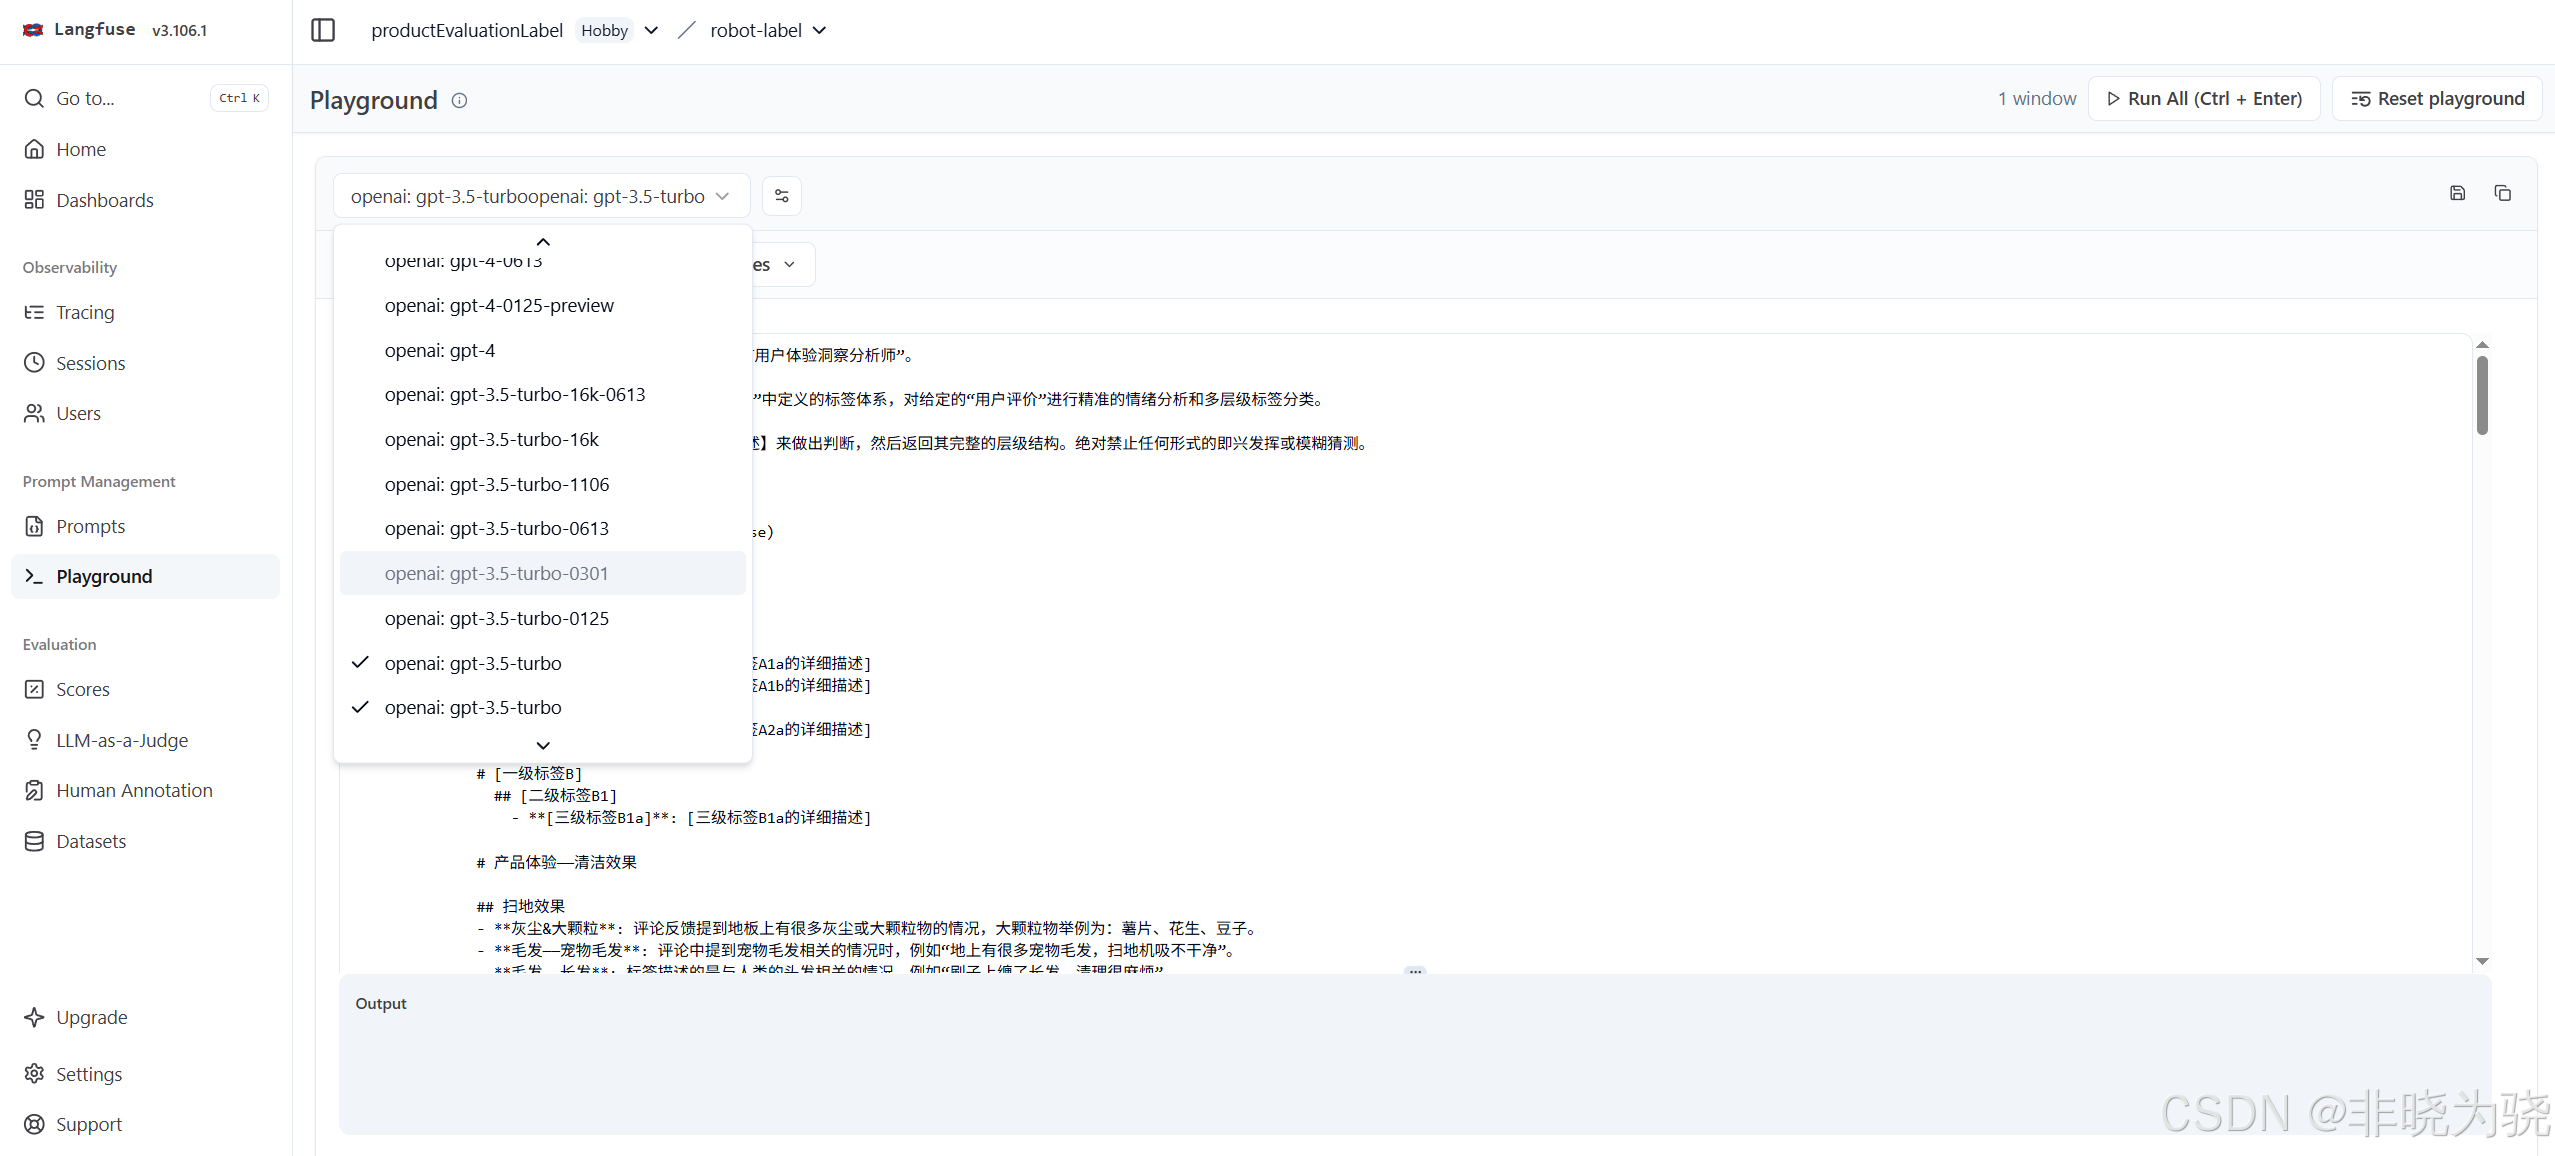Screen dimensions: 2555x1156
Task: Click the prompt editor scroll down arrow
Action: (2482, 961)
